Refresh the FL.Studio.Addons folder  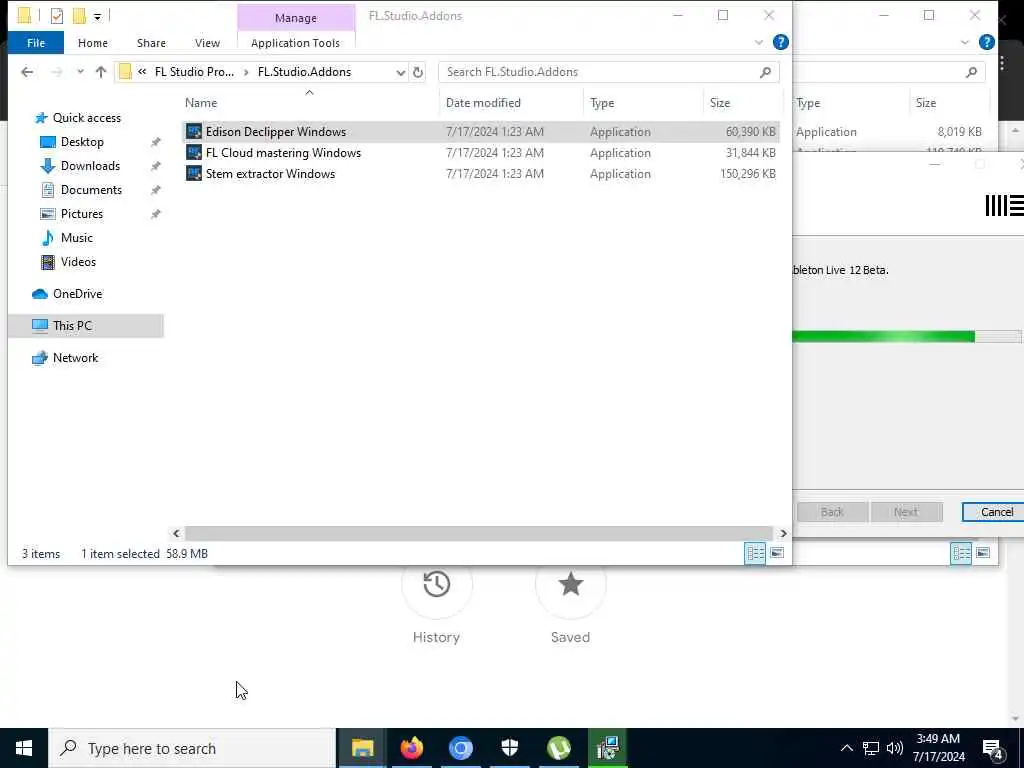tap(418, 72)
